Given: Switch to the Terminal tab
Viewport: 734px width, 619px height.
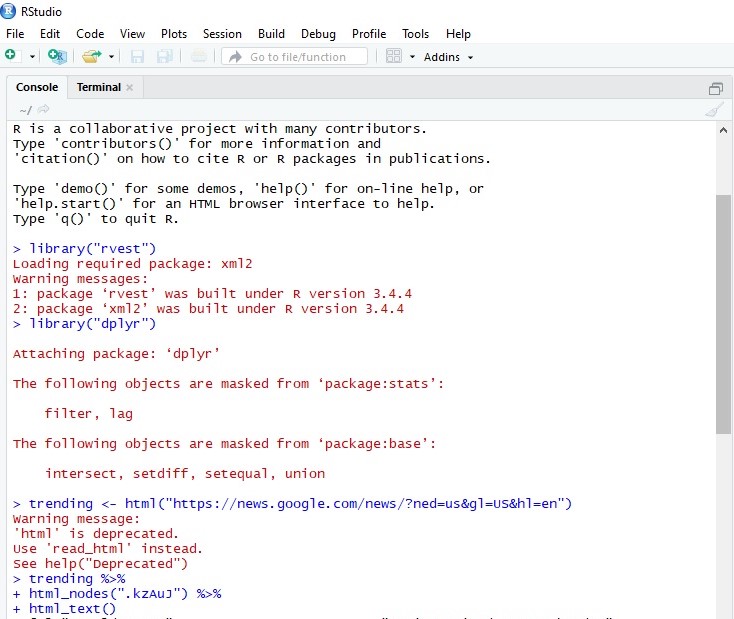Looking at the screenshot, I should (99, 87).
